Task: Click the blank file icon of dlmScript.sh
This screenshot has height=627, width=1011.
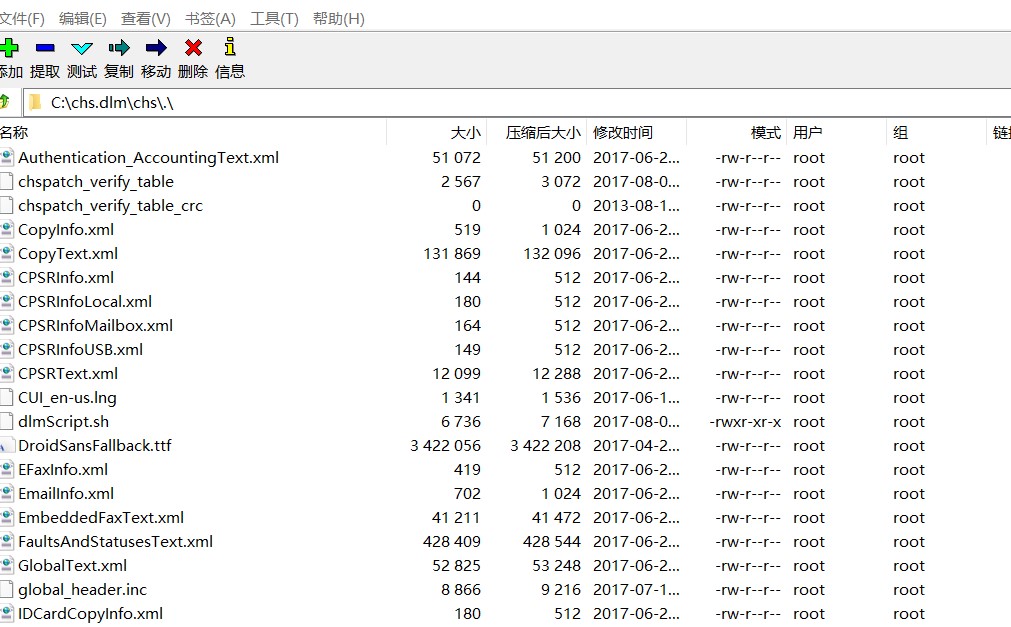Action: tap(6, 421)
